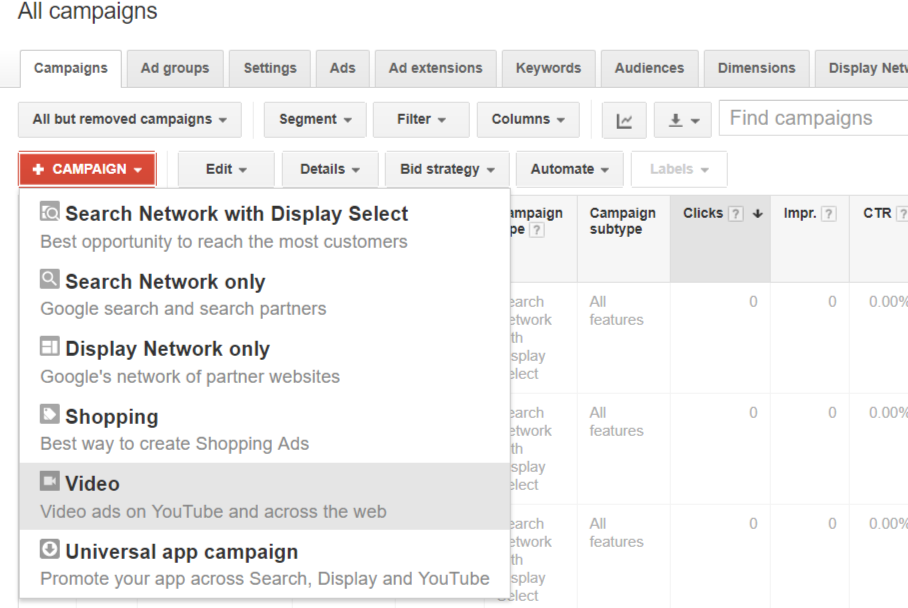Viewport: 908px width, 608px height.
Task: Click the help icon under Campaign type
Action: (x=537, y=230)
